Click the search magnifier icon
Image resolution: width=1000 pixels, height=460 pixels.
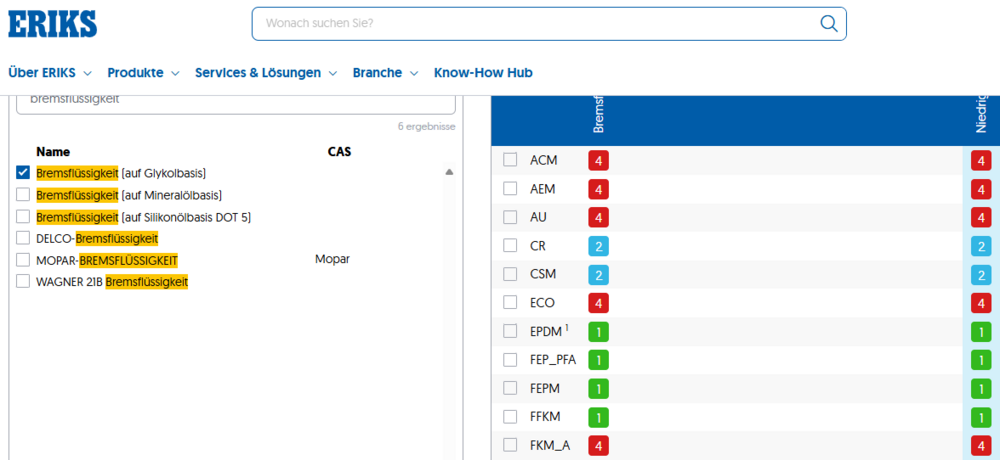tap(828, 24)
